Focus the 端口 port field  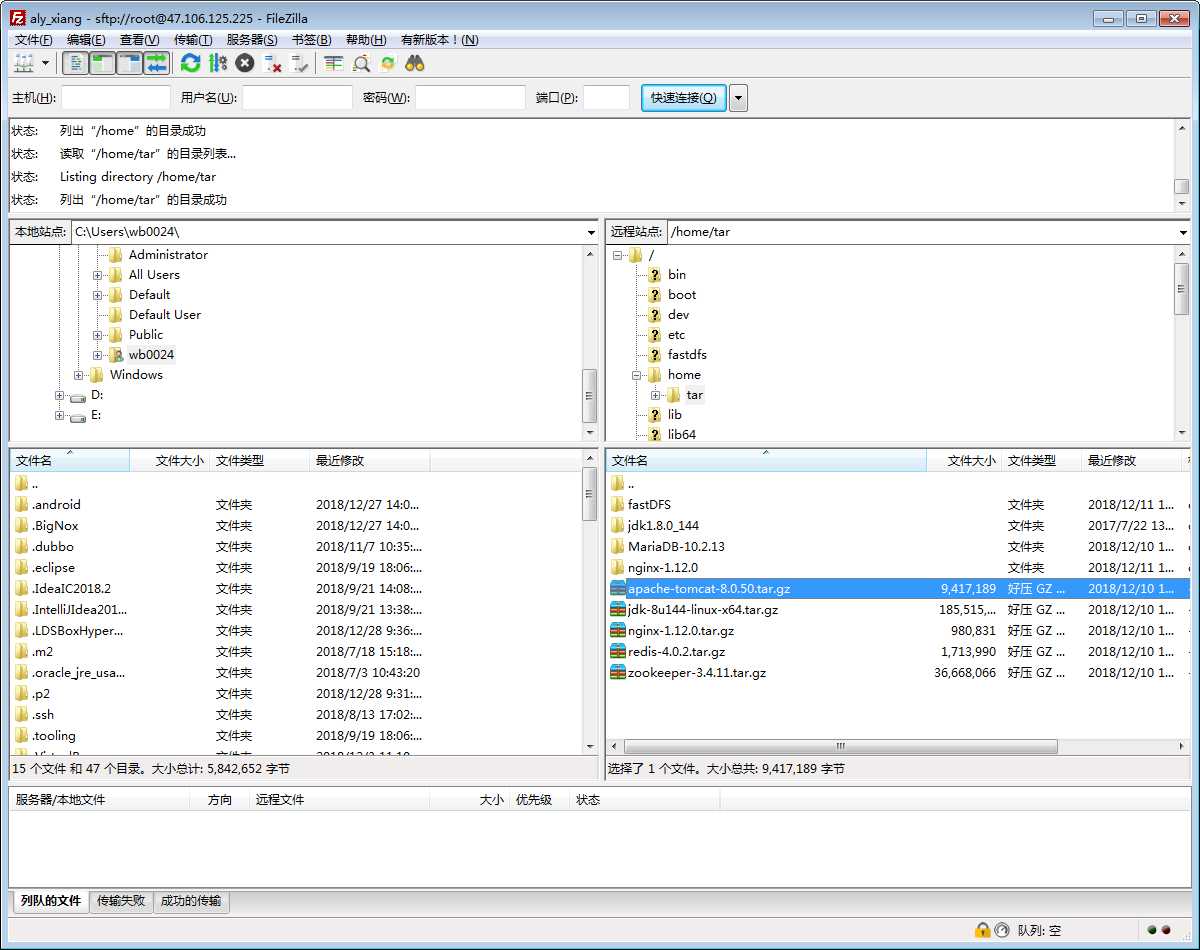606,98
